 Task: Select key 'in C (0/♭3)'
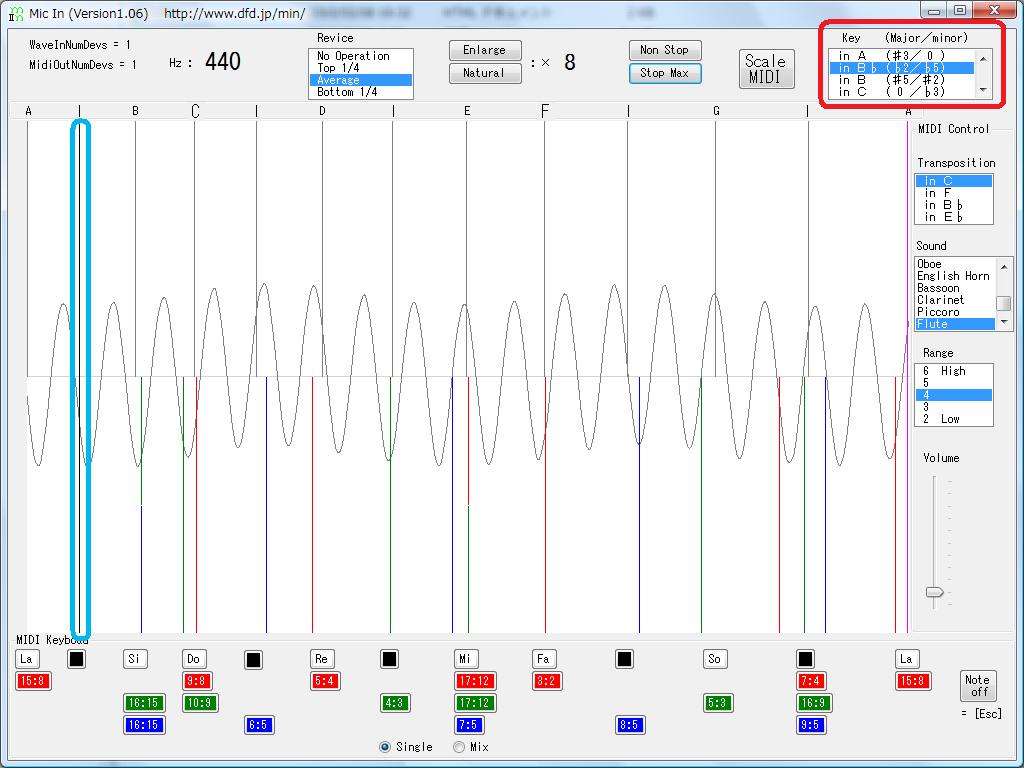(902, 92)
